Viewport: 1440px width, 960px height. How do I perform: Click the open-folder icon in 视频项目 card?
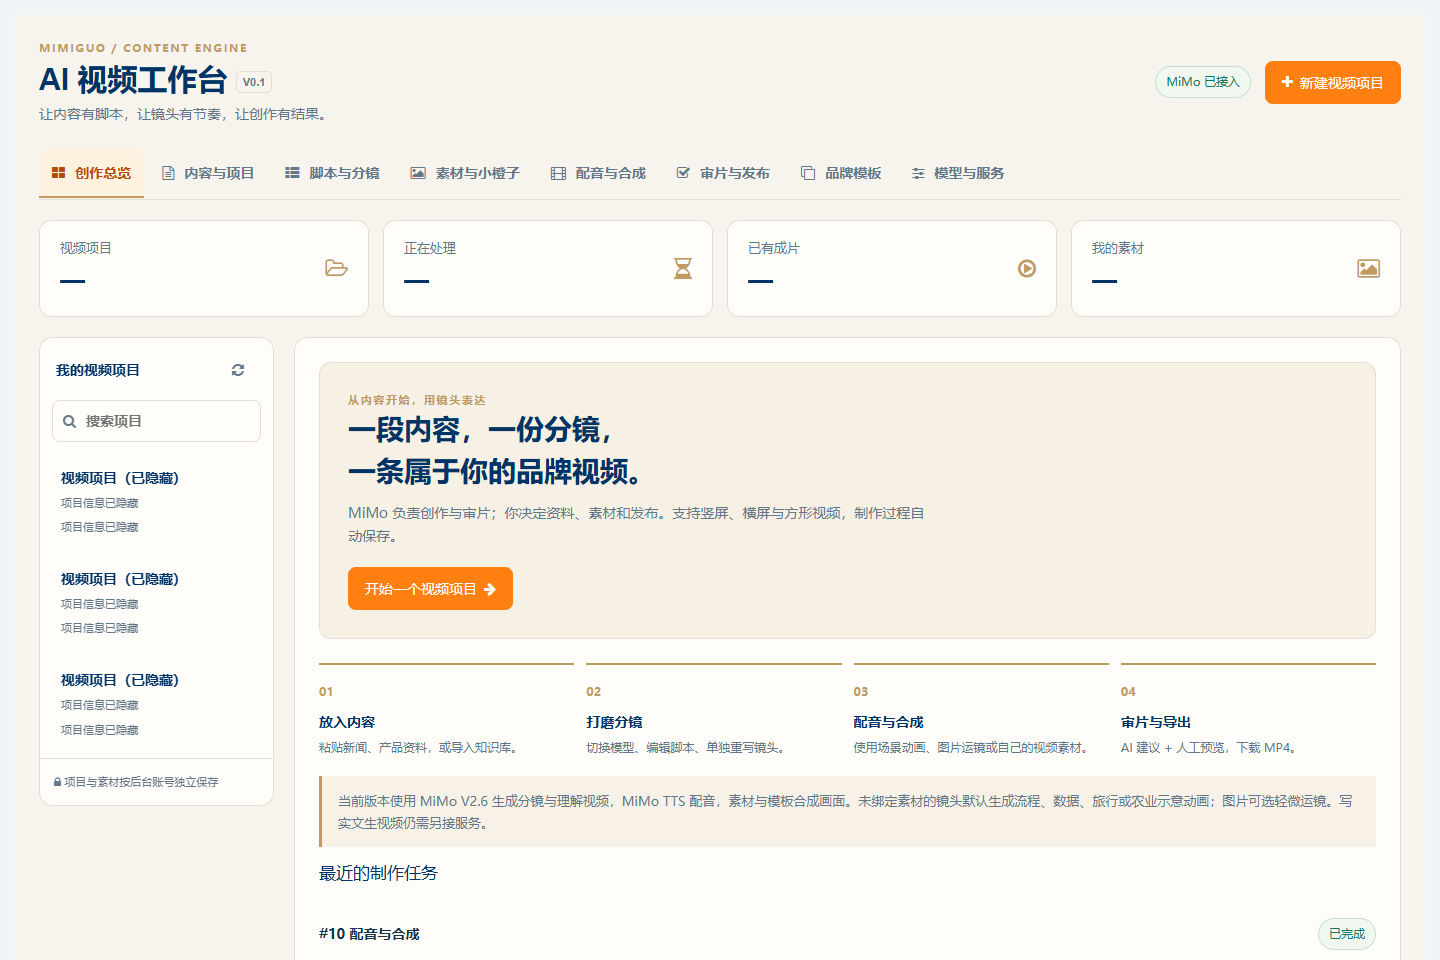pyautogui.click(x=336, y=268)
